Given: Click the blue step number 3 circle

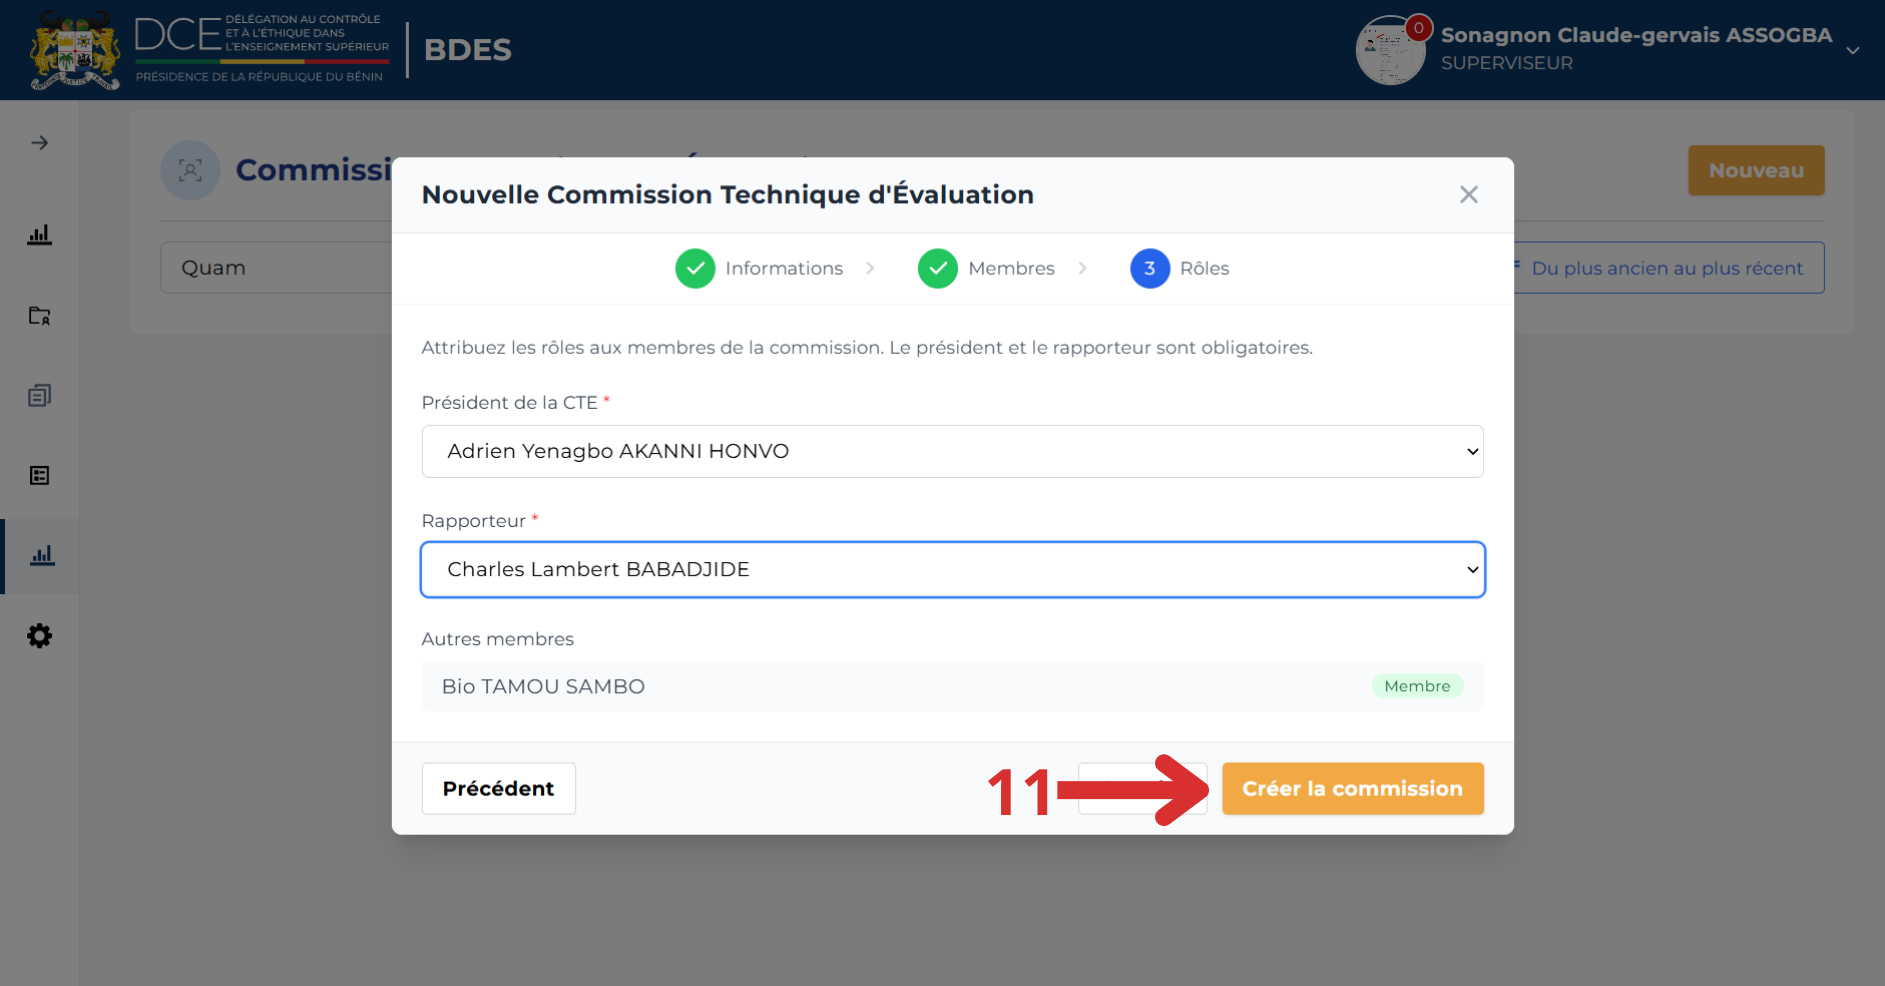Looking at the screenshot, I should [x=1150, y=268].
